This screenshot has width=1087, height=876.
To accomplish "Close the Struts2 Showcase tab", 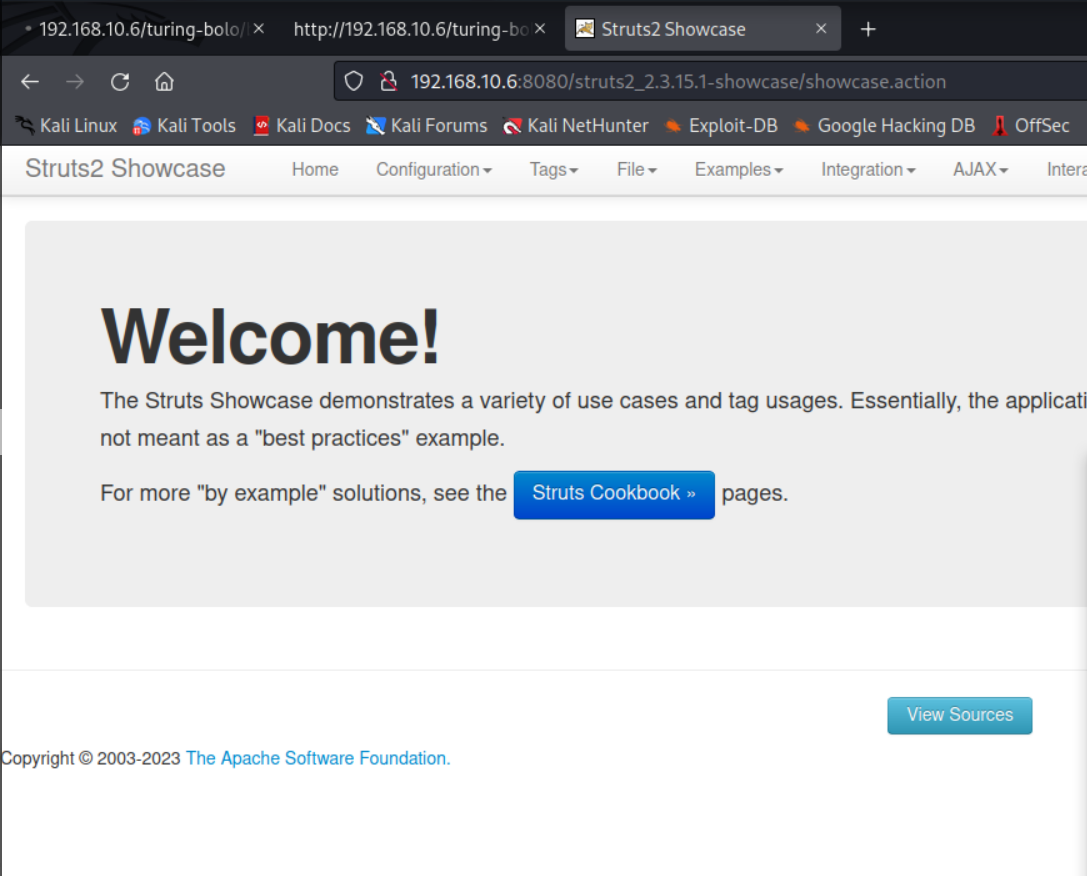I will [x=821, y=28].
